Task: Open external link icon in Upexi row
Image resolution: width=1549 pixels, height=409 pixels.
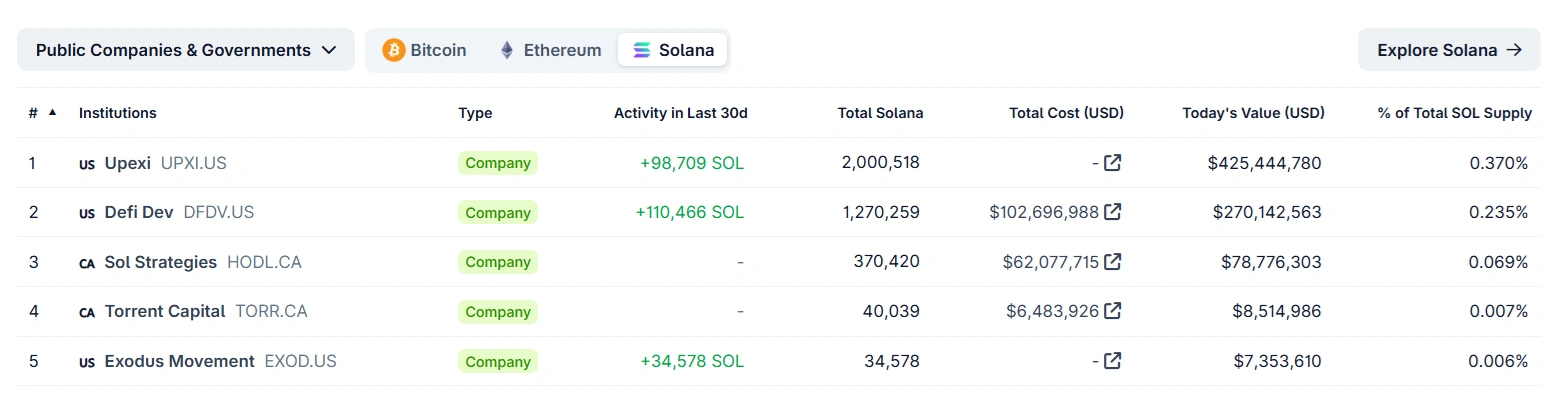Action: pyautogui.click(x=1112, y=162)
